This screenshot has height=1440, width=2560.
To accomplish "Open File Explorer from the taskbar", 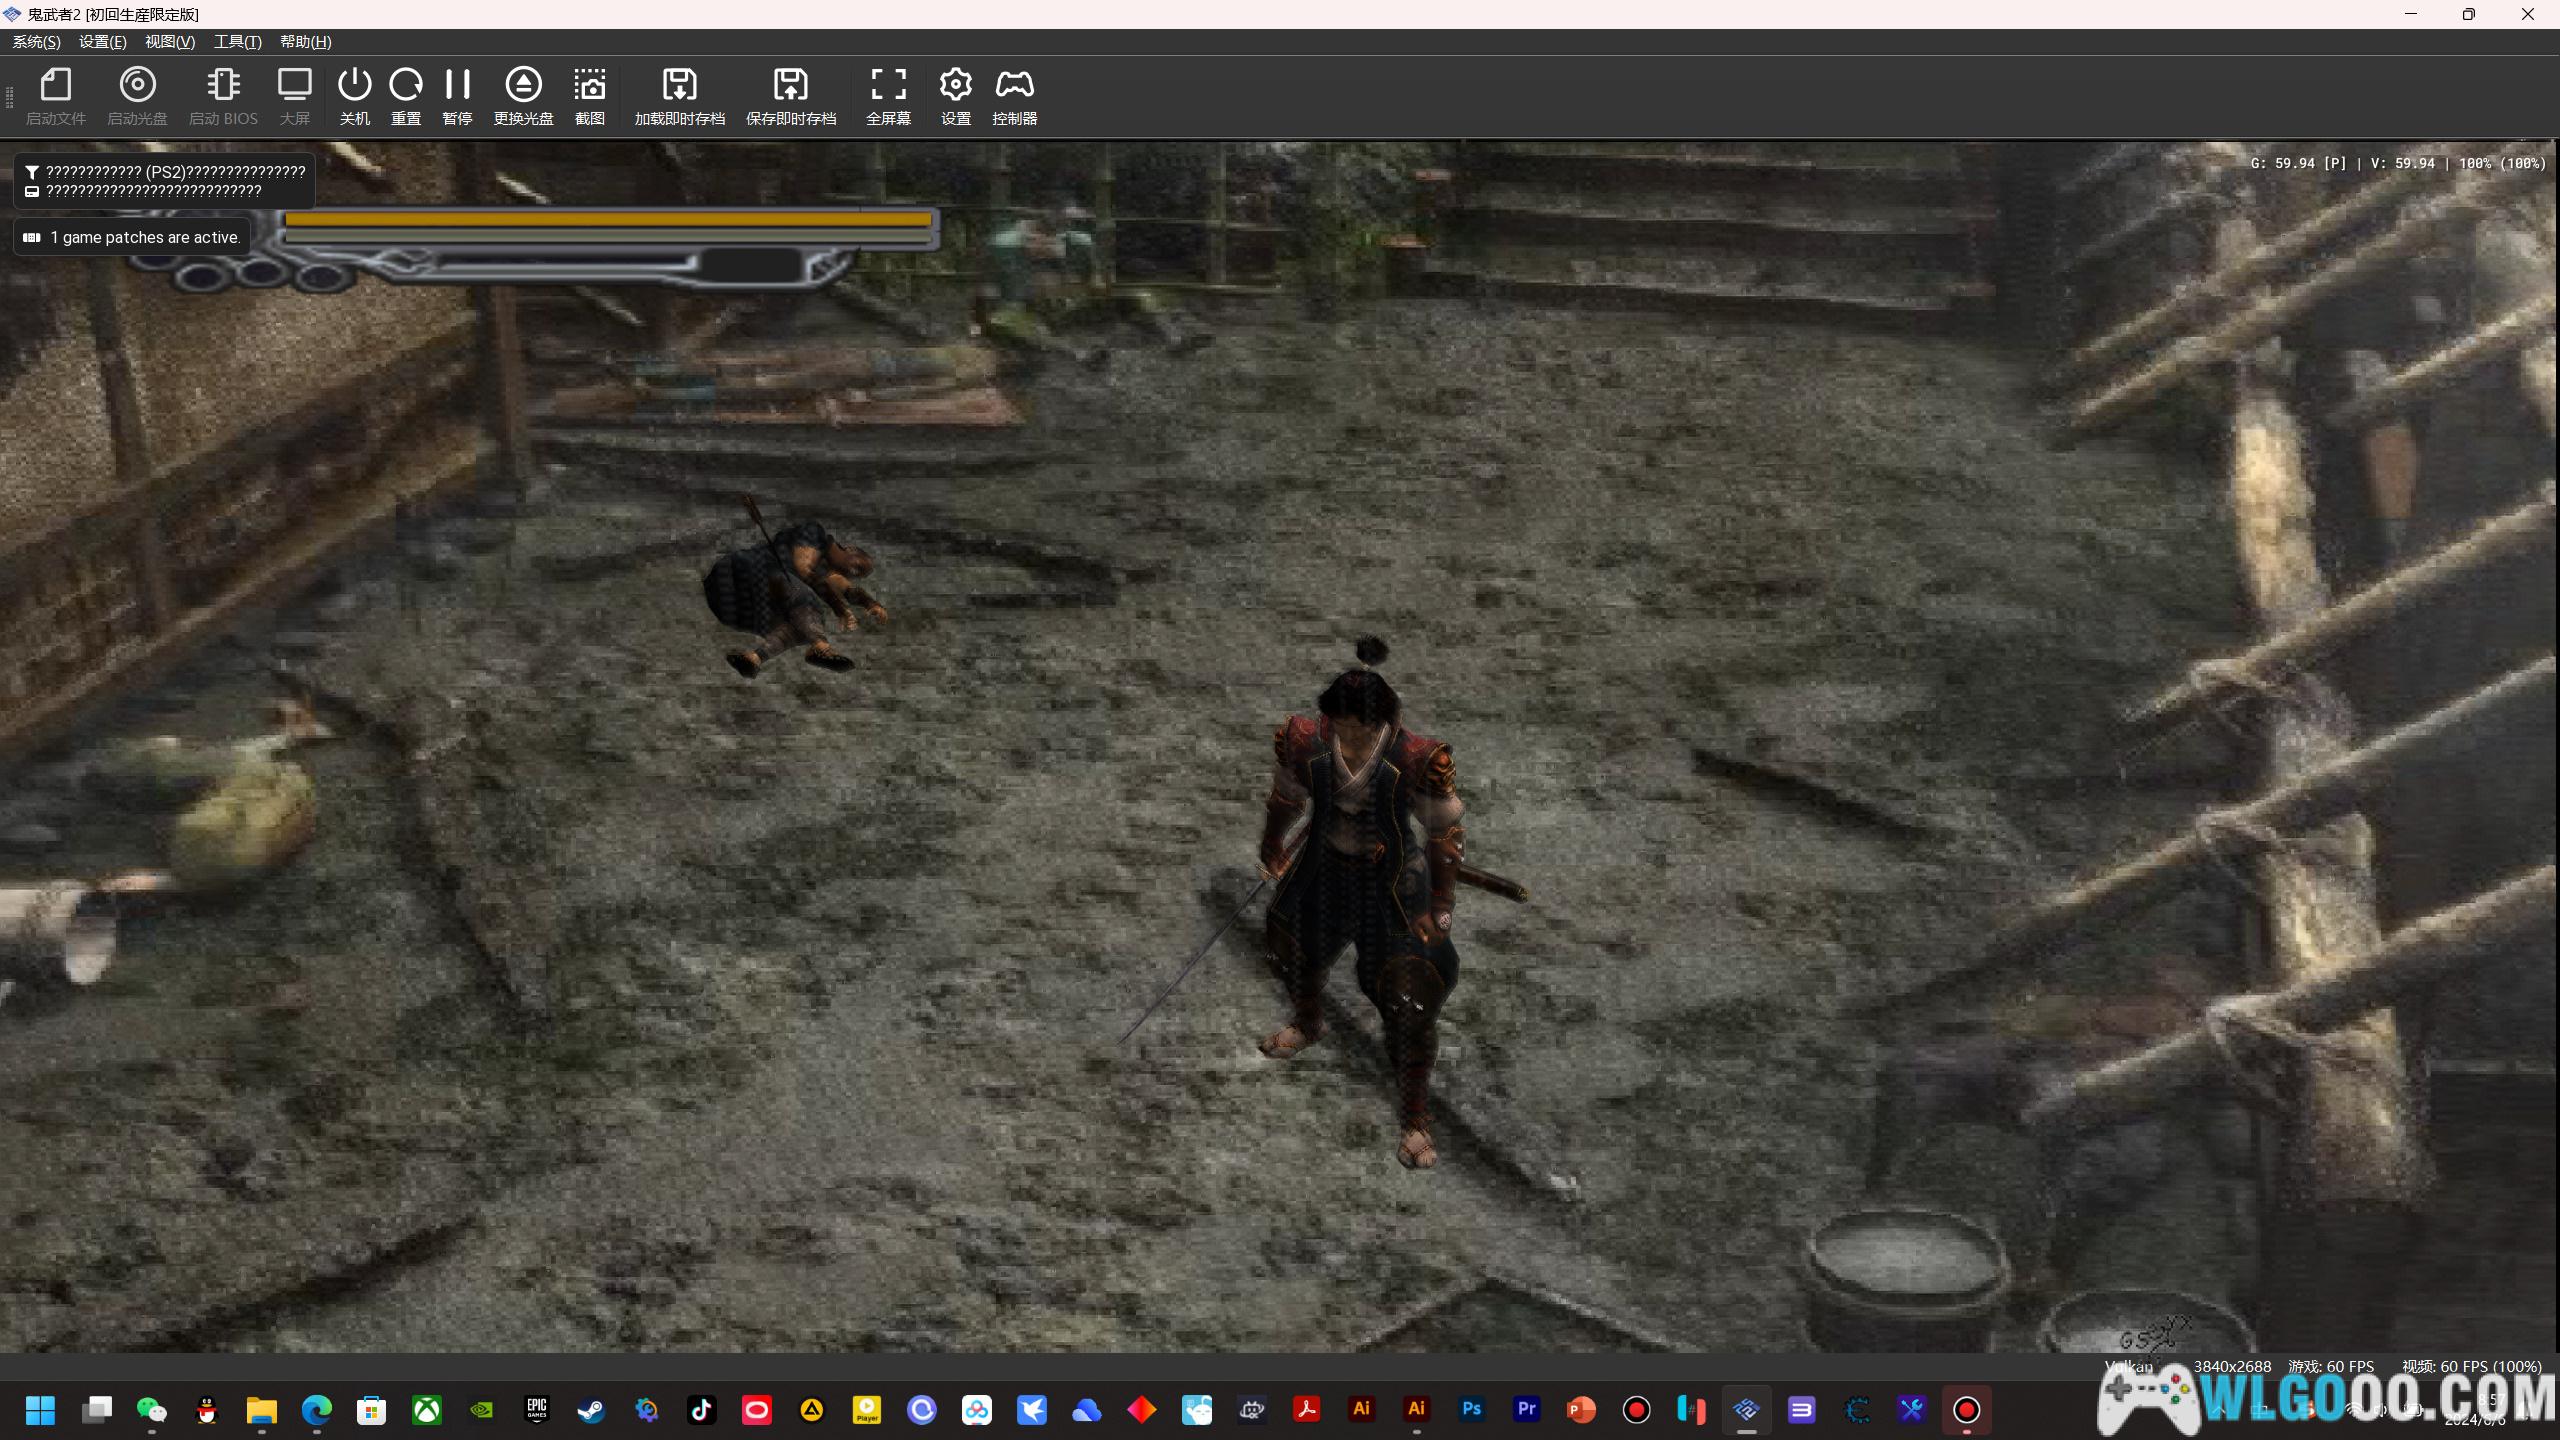I will coord(261,1410).
